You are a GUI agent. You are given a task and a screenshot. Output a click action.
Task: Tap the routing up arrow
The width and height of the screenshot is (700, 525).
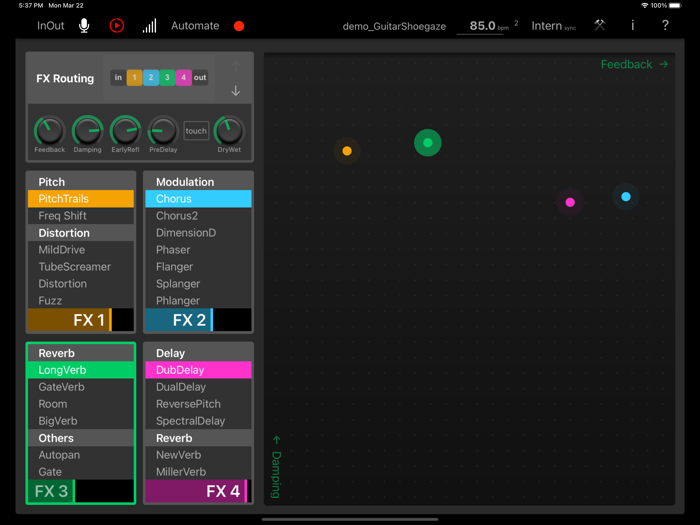coord(236,66)
